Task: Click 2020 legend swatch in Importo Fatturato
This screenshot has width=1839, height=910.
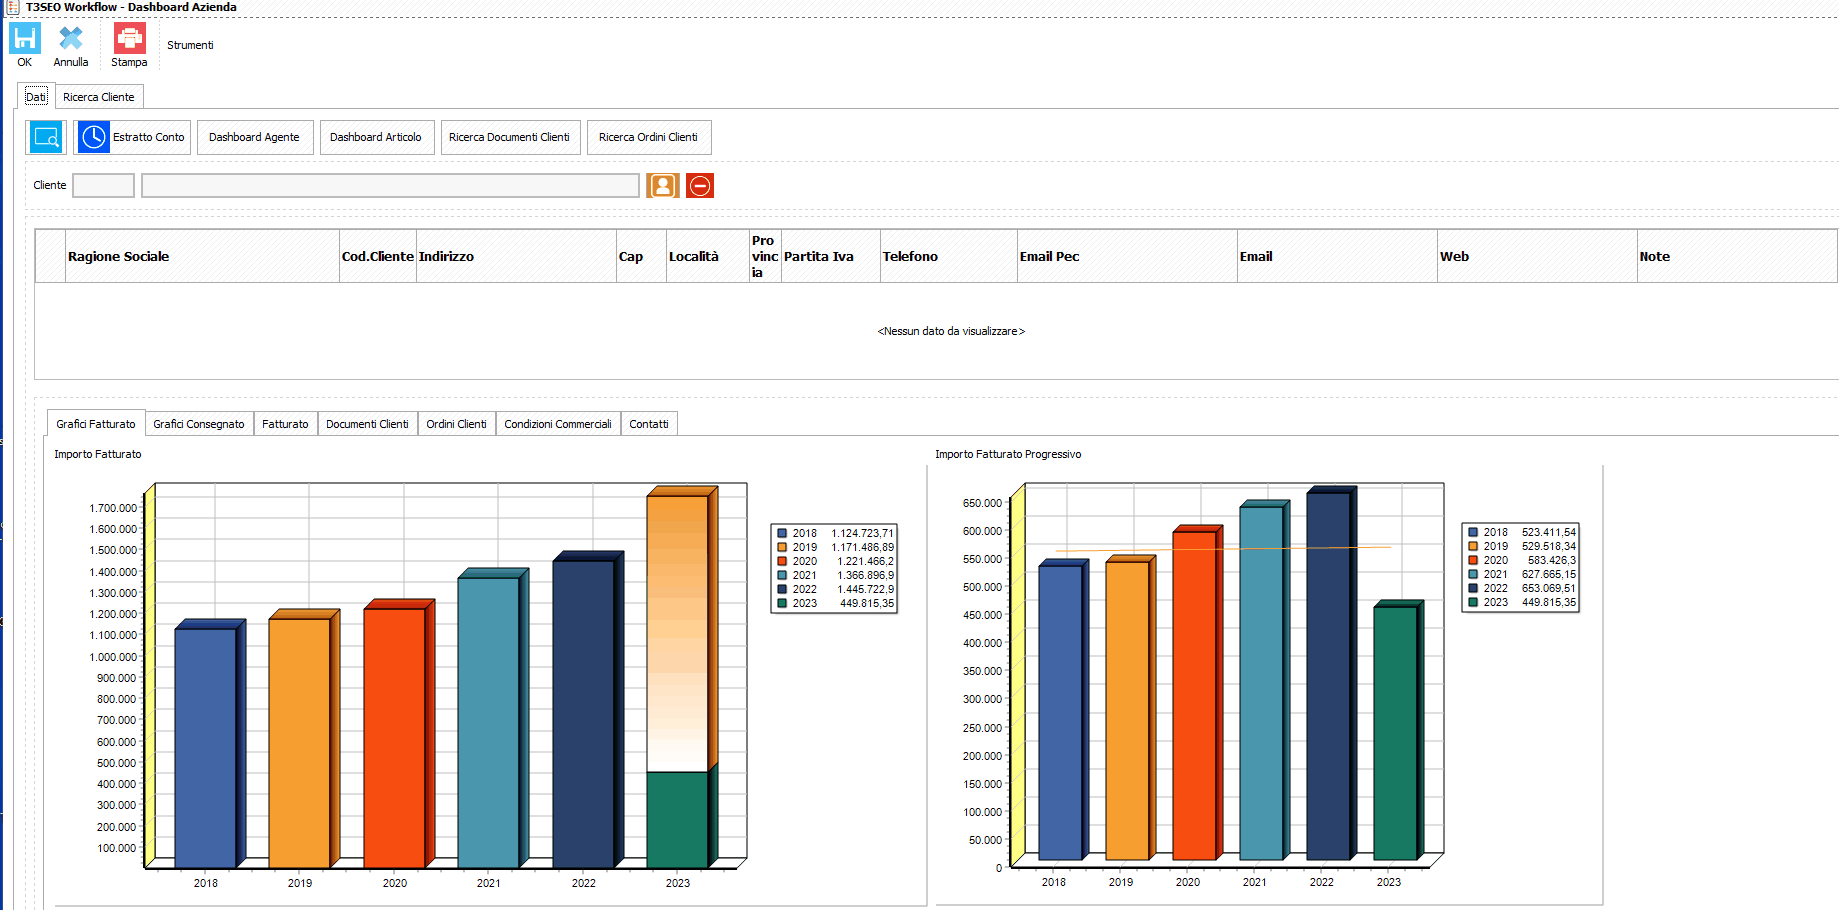Action: [782, 561]
